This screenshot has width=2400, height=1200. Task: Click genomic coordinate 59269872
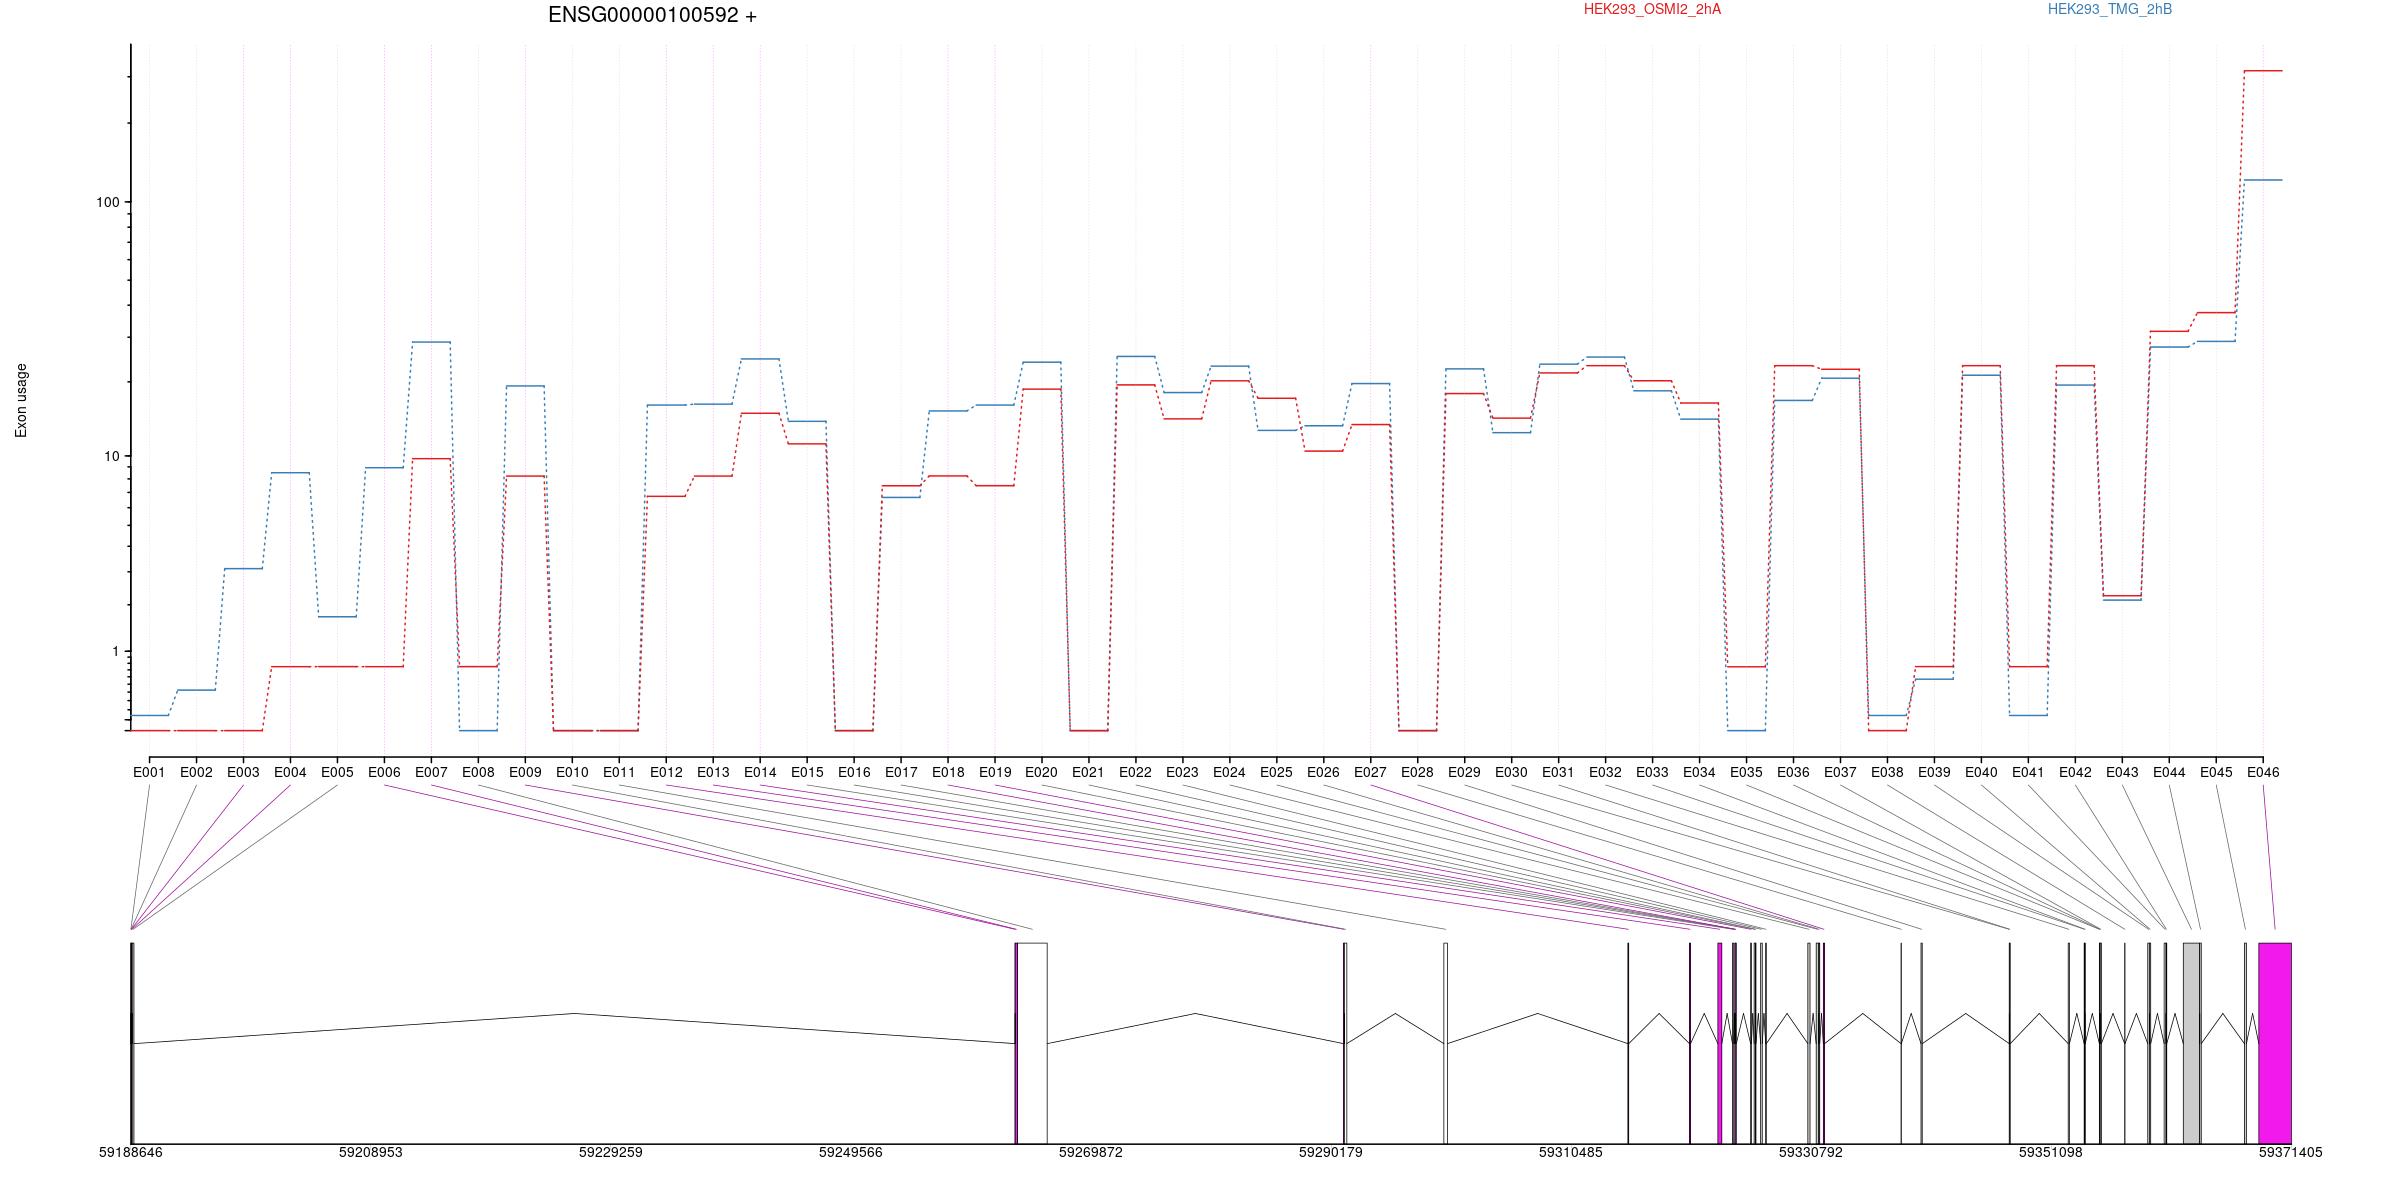(x=1091, y=1153)
